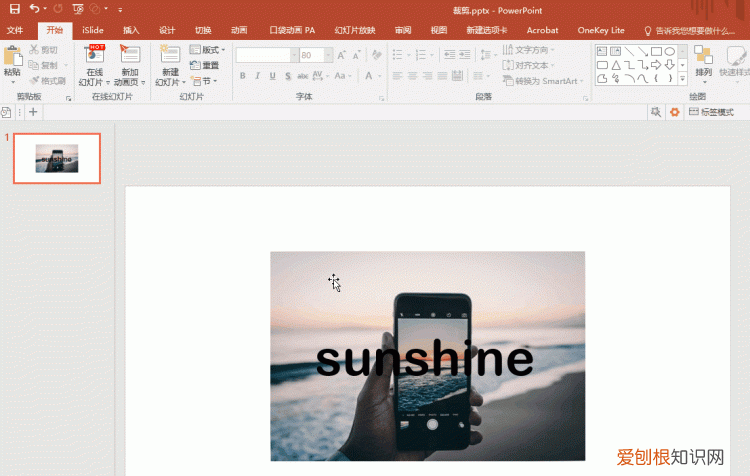Viewport: 750px width, 476px height.
Task: Click the Paste (粘贴) clipboard icon
Action: click(x=12, y=56)
